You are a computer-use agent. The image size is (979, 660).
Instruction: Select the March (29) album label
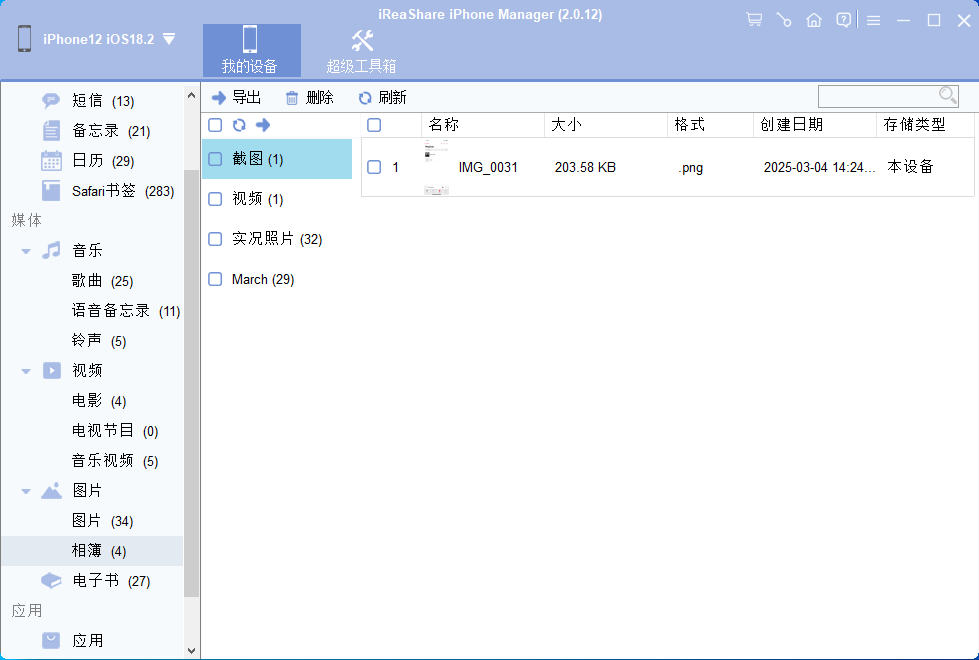pos(263,279)
